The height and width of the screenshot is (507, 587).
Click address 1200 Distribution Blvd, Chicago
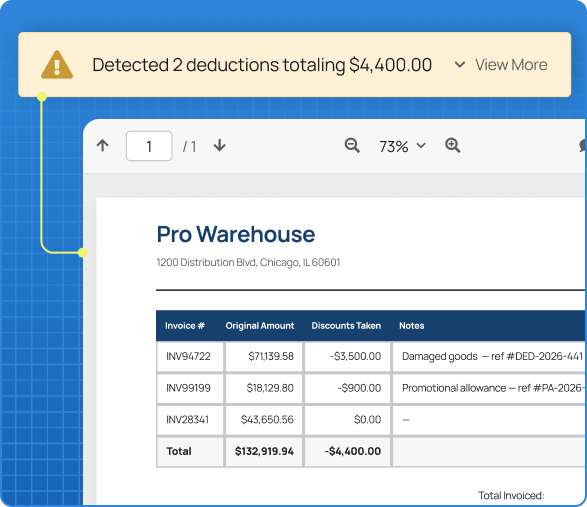(248, 262)
